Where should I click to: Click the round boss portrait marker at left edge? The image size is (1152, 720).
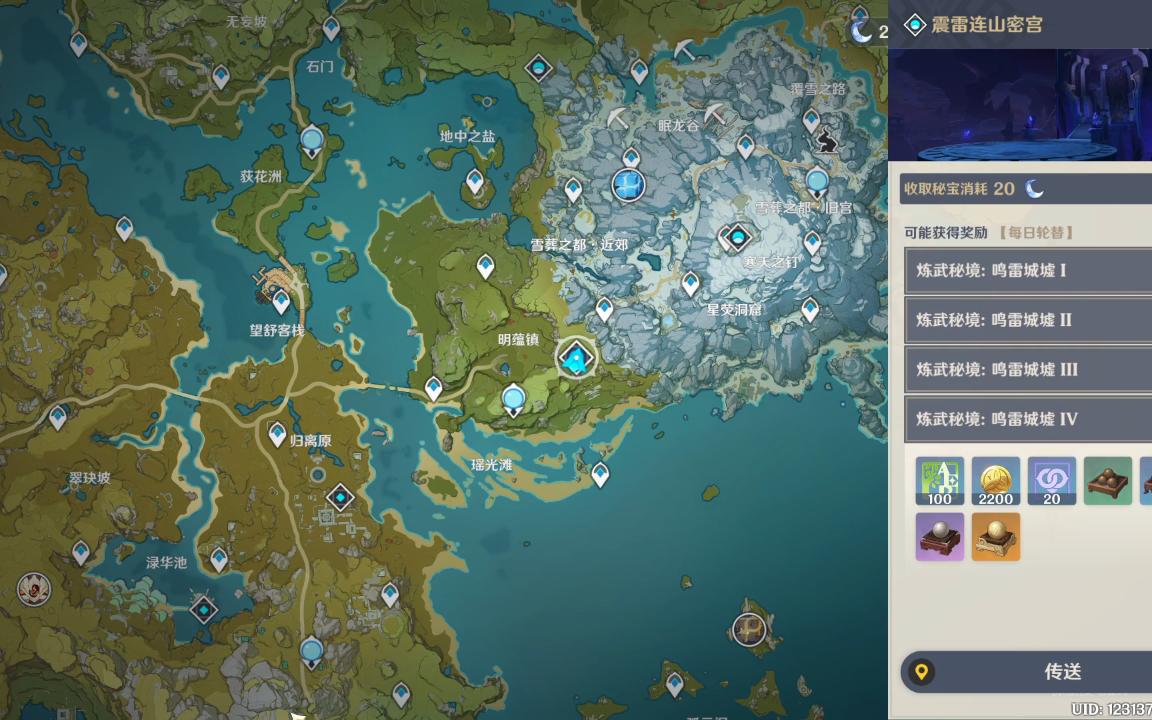(x=34, y=588)
